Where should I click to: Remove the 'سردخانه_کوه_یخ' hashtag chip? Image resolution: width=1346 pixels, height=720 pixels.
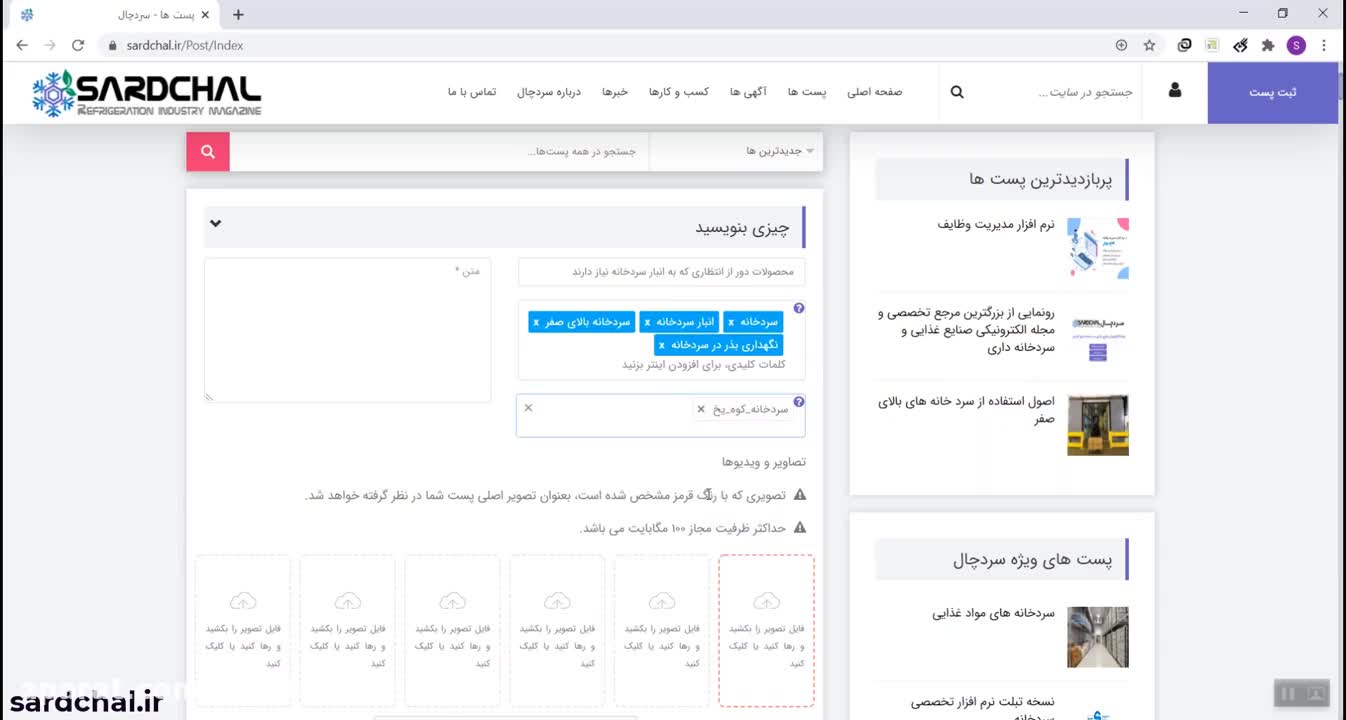[701, 409]
